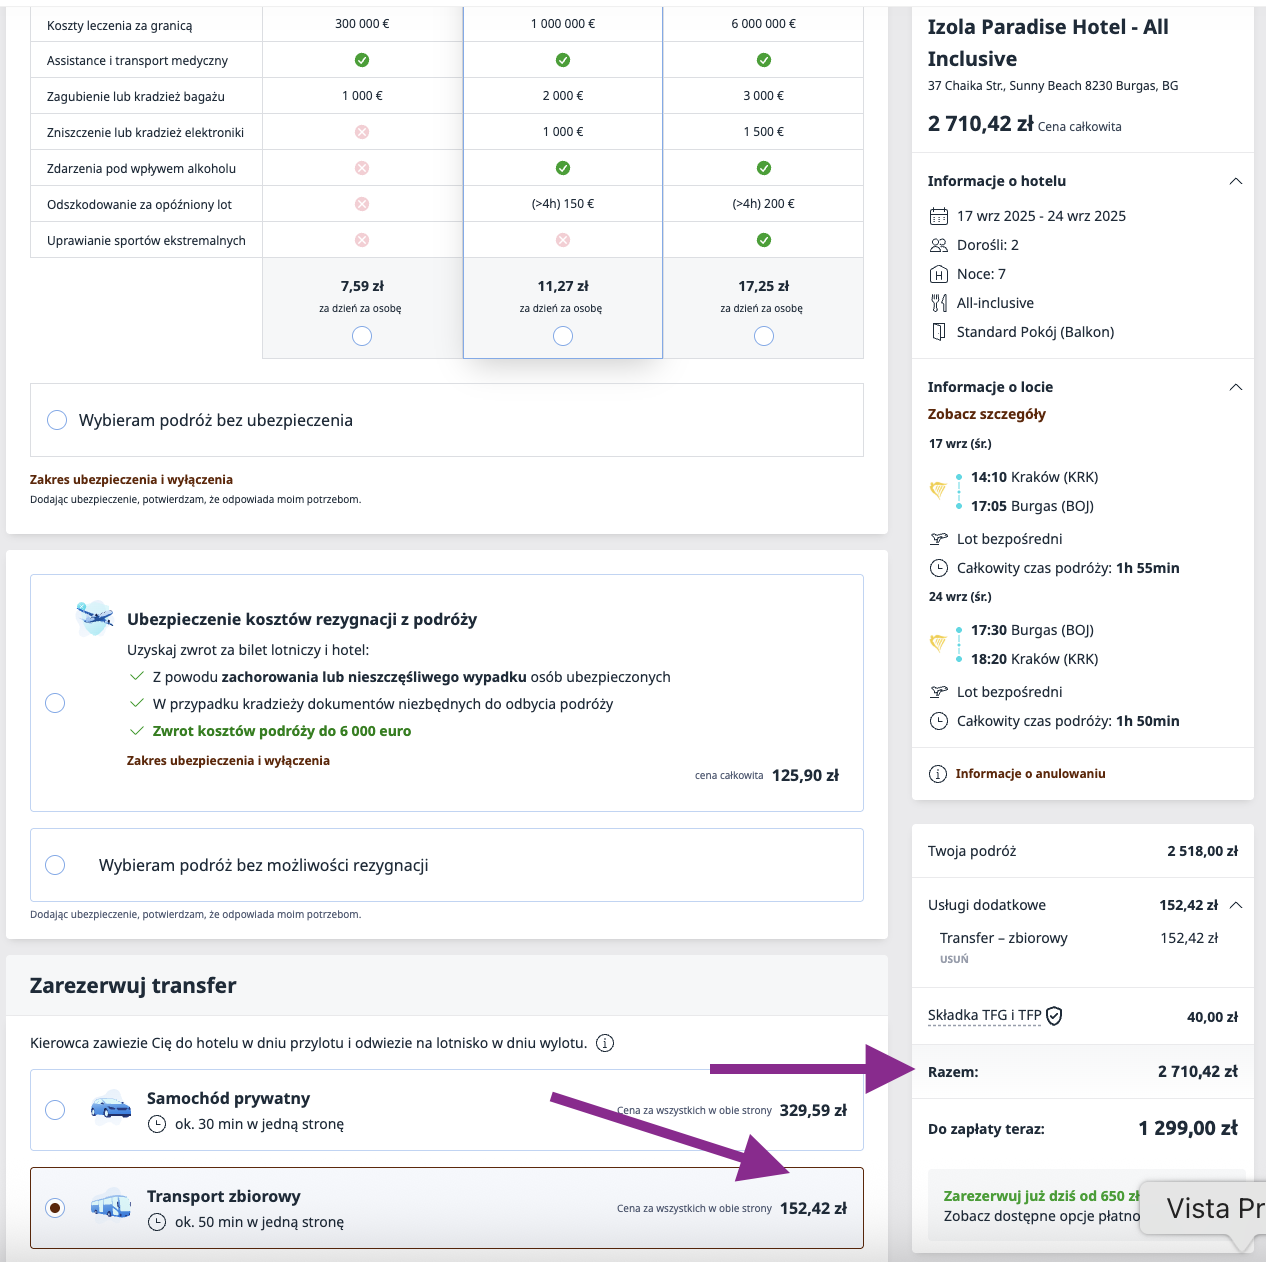Select trip cancellation insurance radio button
The height and width of the screenshot is (1262, 1266).
55,703
